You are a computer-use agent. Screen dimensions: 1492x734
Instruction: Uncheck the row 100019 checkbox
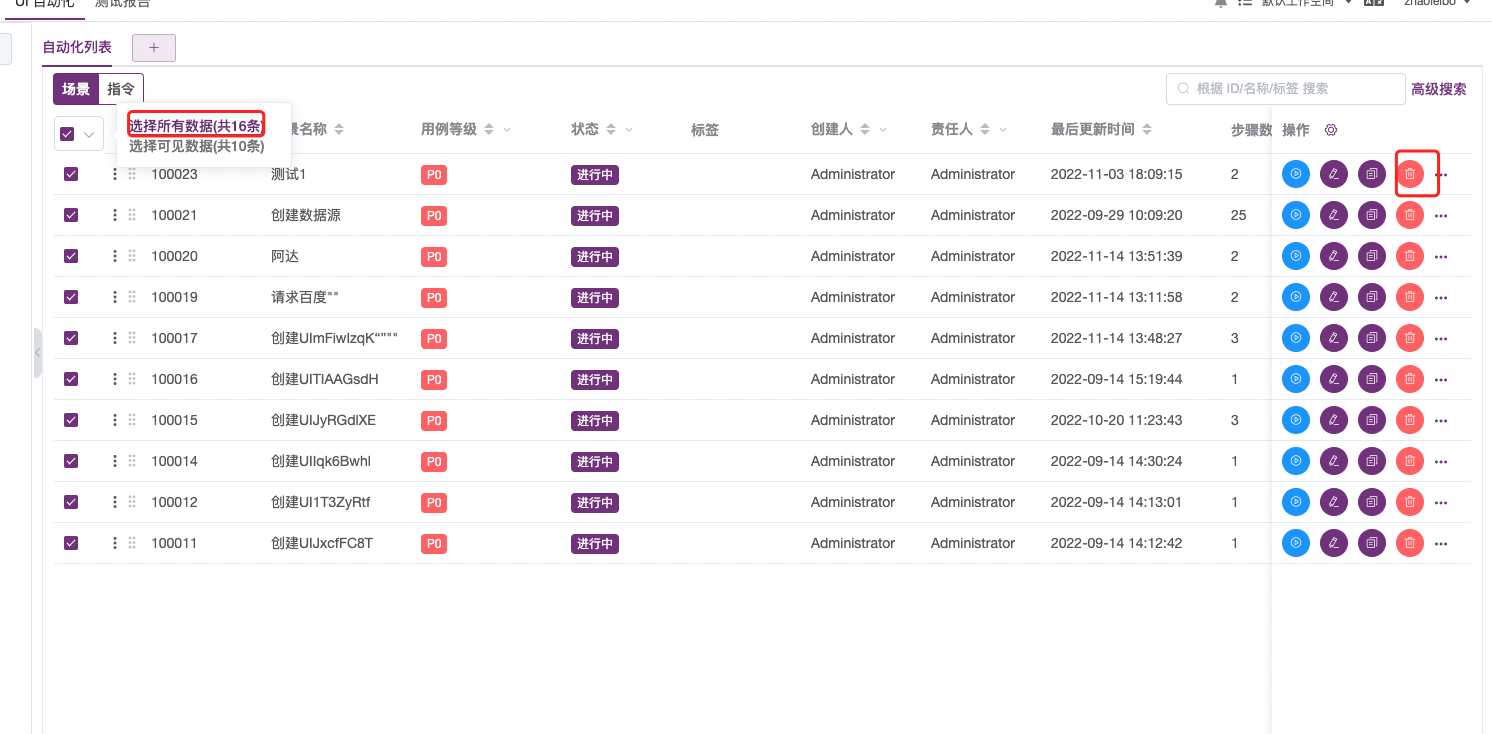coord(71,297)
